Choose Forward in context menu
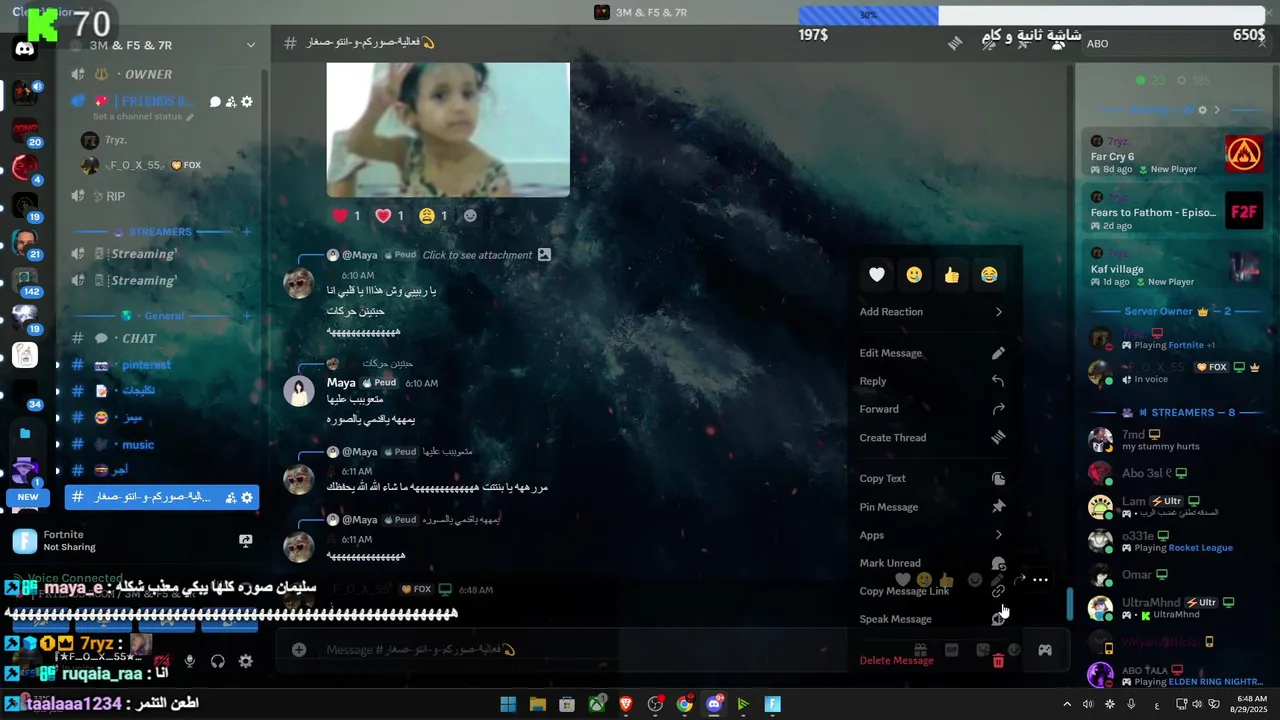 coord(932,409)
